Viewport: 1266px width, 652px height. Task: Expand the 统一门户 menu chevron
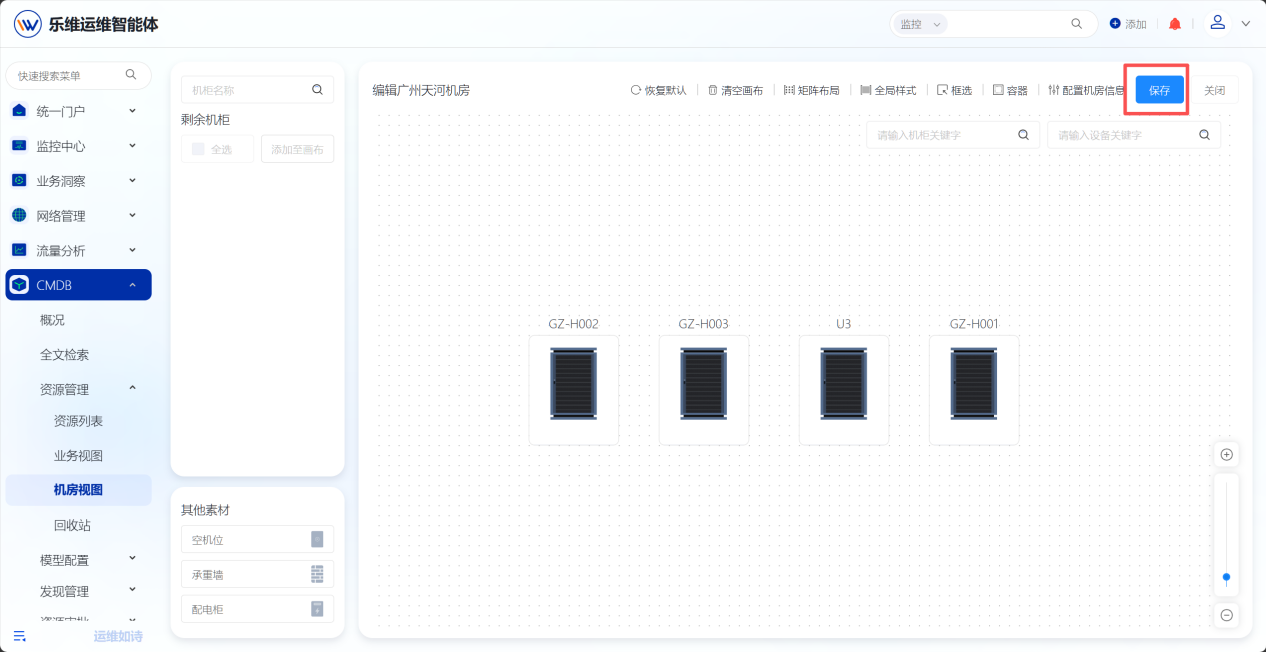click(x=133, y=110)
